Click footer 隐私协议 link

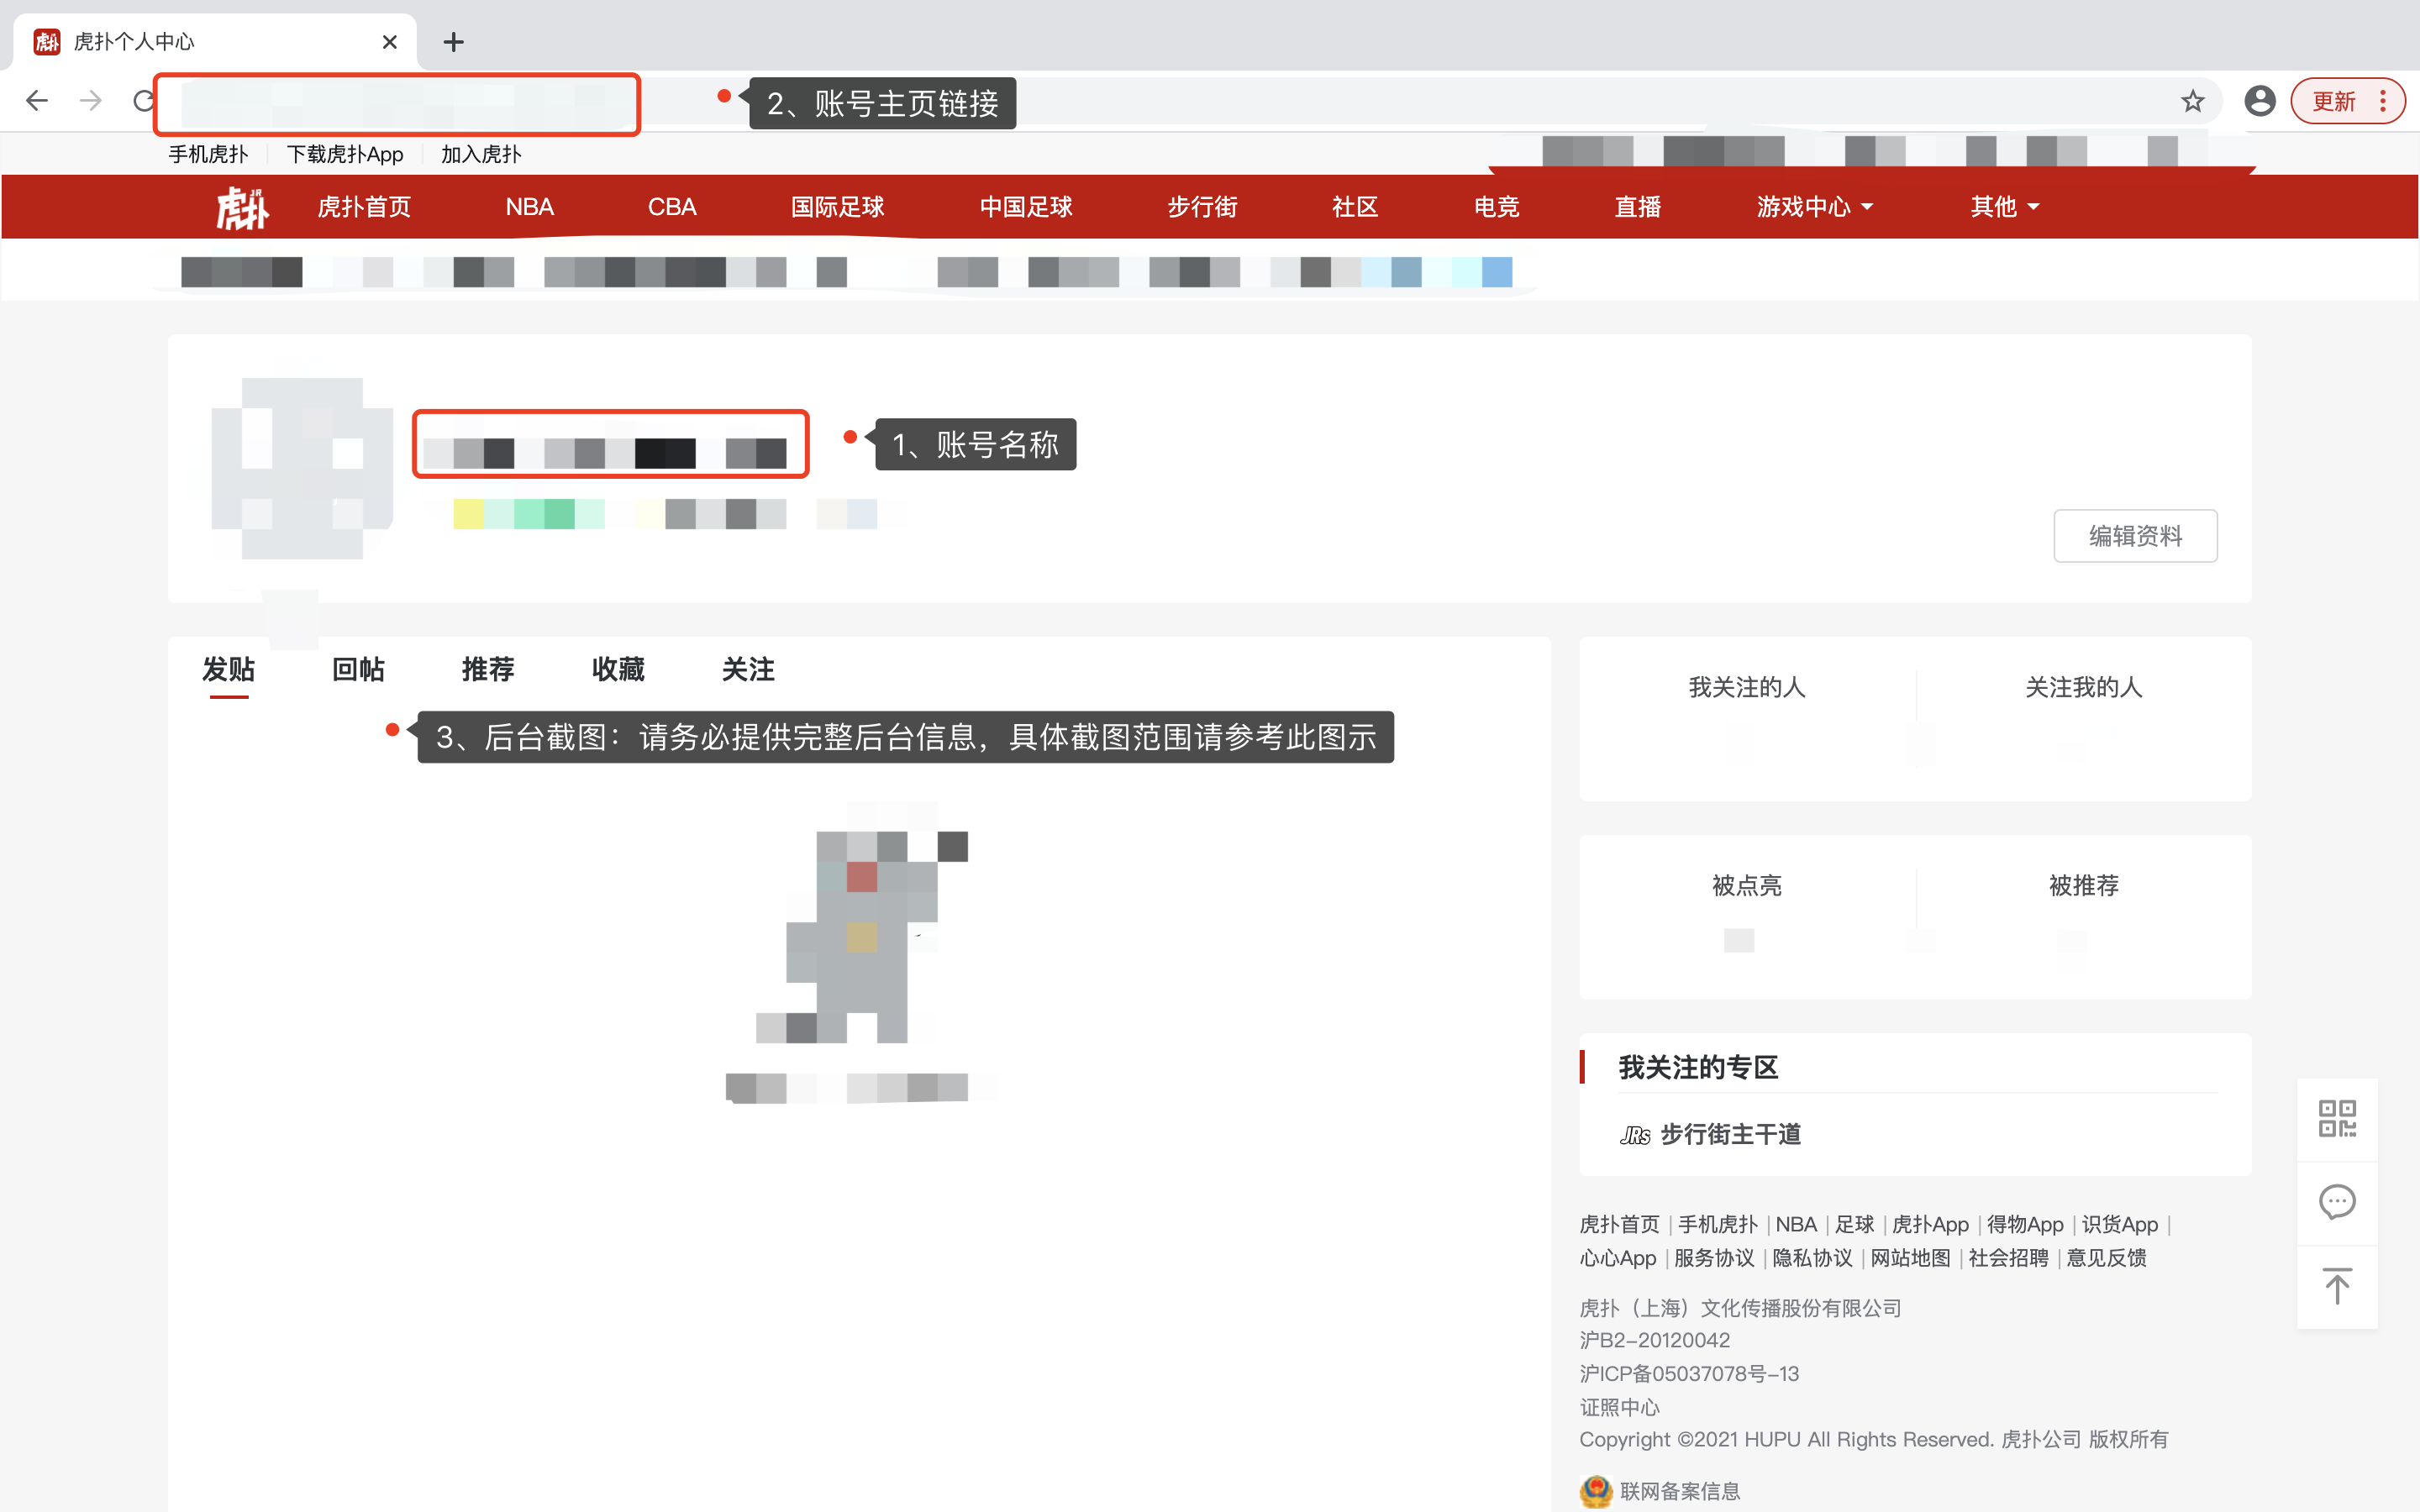pos(1812,1258)
